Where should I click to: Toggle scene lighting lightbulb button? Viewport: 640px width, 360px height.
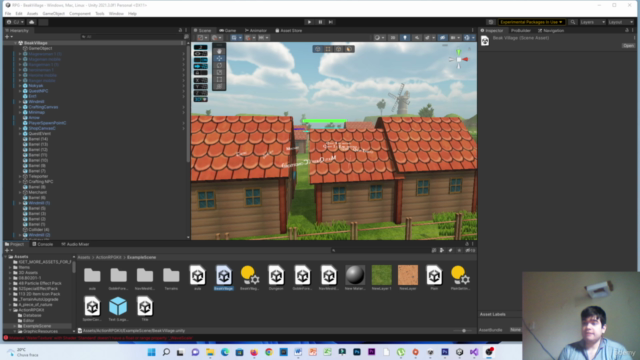[404, 38]
